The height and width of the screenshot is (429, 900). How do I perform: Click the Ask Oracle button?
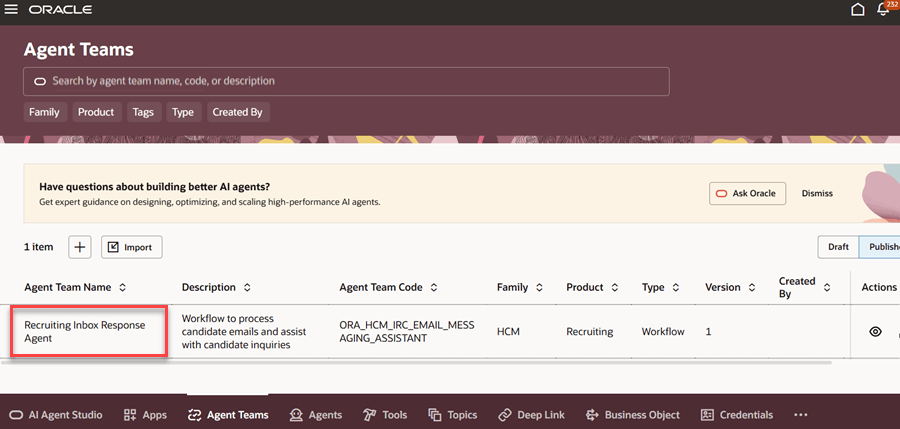(x=747, y=194)
